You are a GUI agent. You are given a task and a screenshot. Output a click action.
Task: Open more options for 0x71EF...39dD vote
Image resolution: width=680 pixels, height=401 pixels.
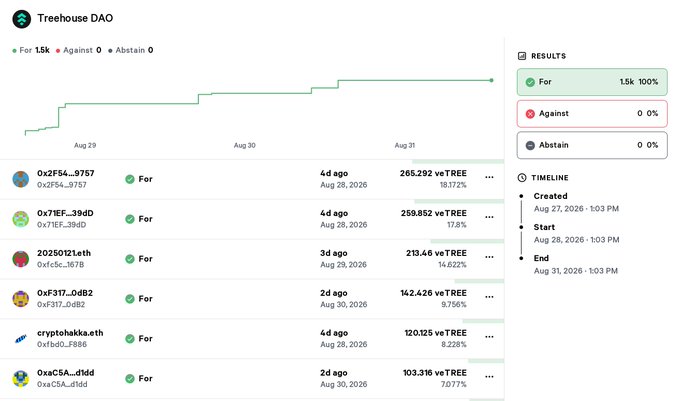coord(489,217)
